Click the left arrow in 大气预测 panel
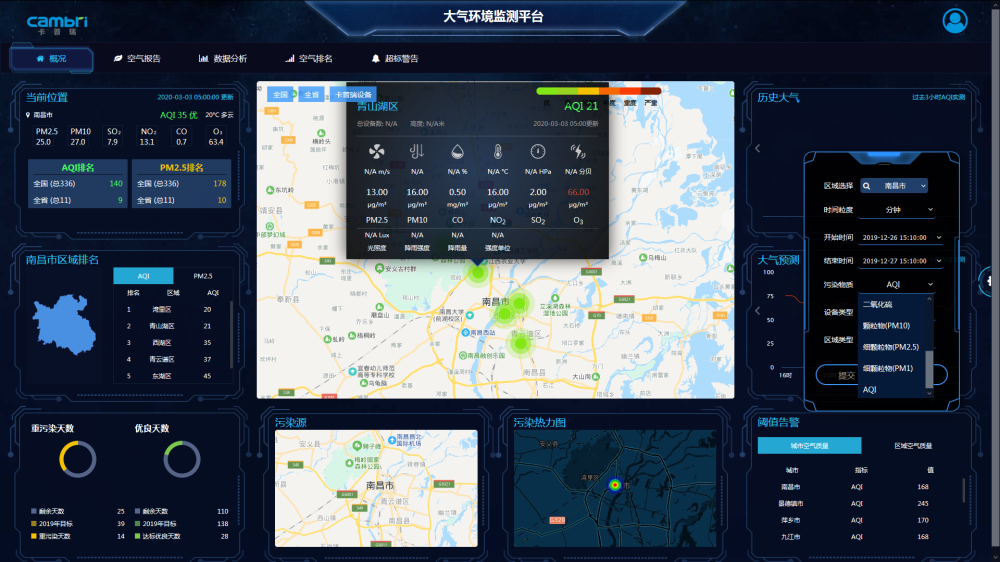Screen dimensions: 1000x562 coord(758,311)
